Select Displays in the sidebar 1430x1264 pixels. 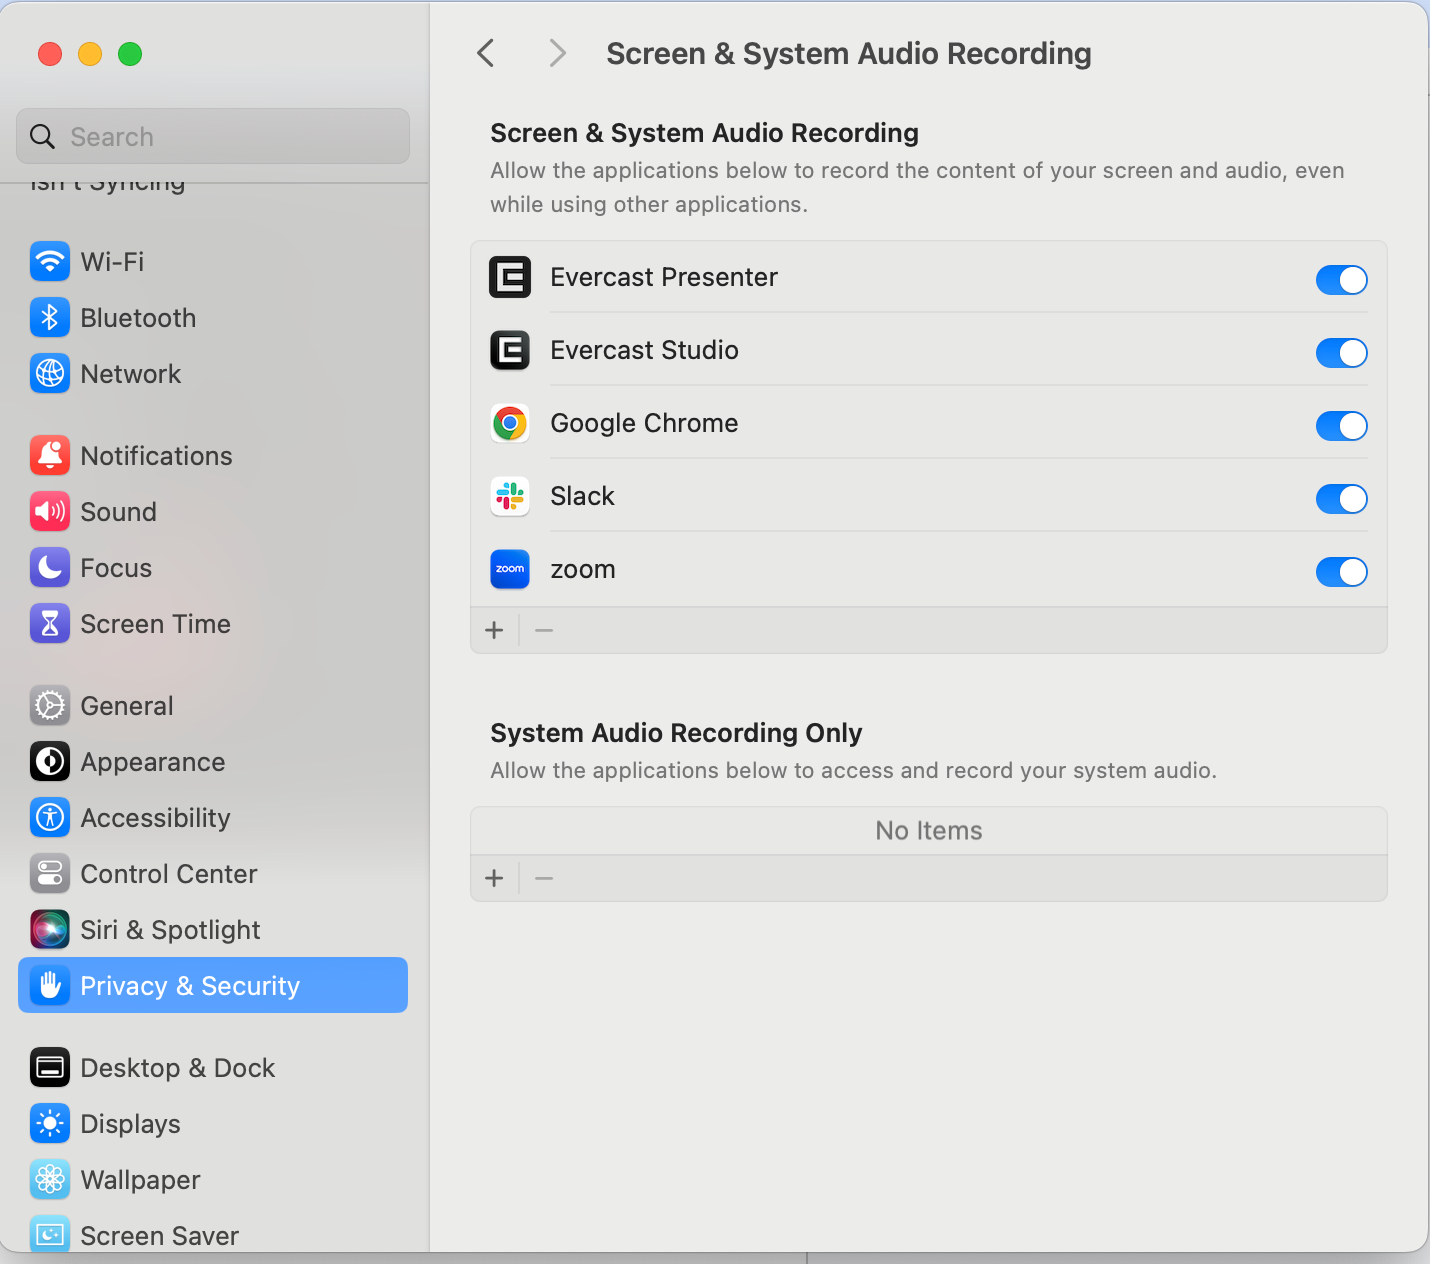213,1124
